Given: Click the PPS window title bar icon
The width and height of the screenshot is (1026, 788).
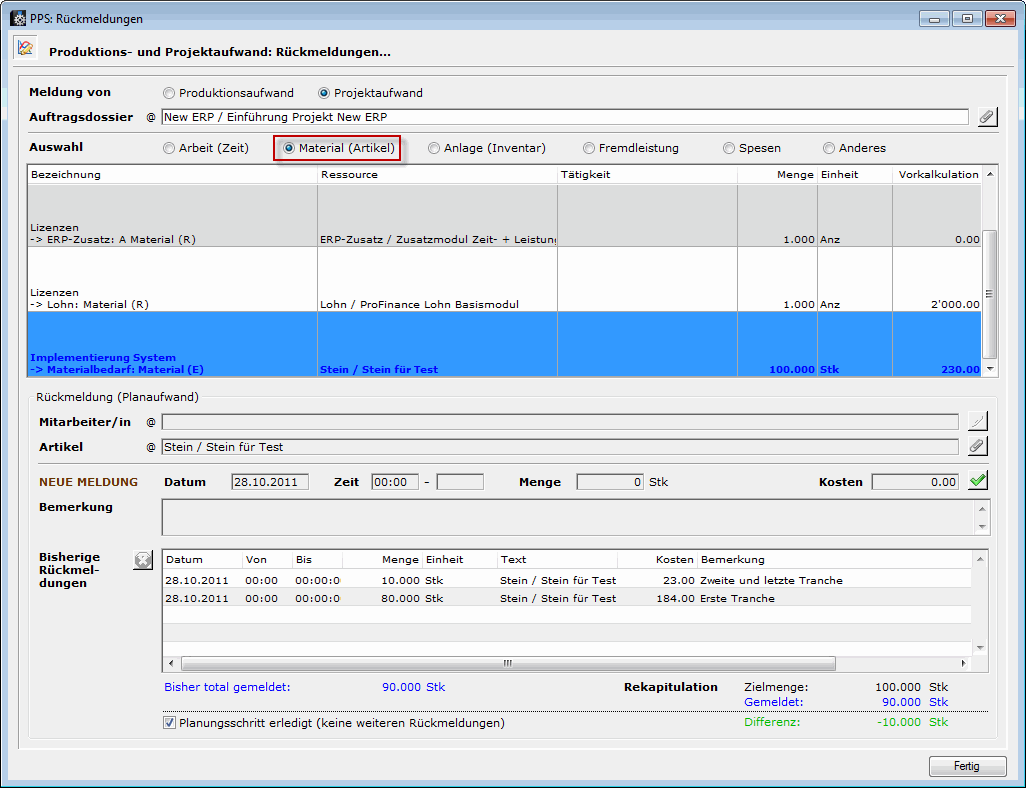Looking at the screenshot, I should [x=17, y=18].
